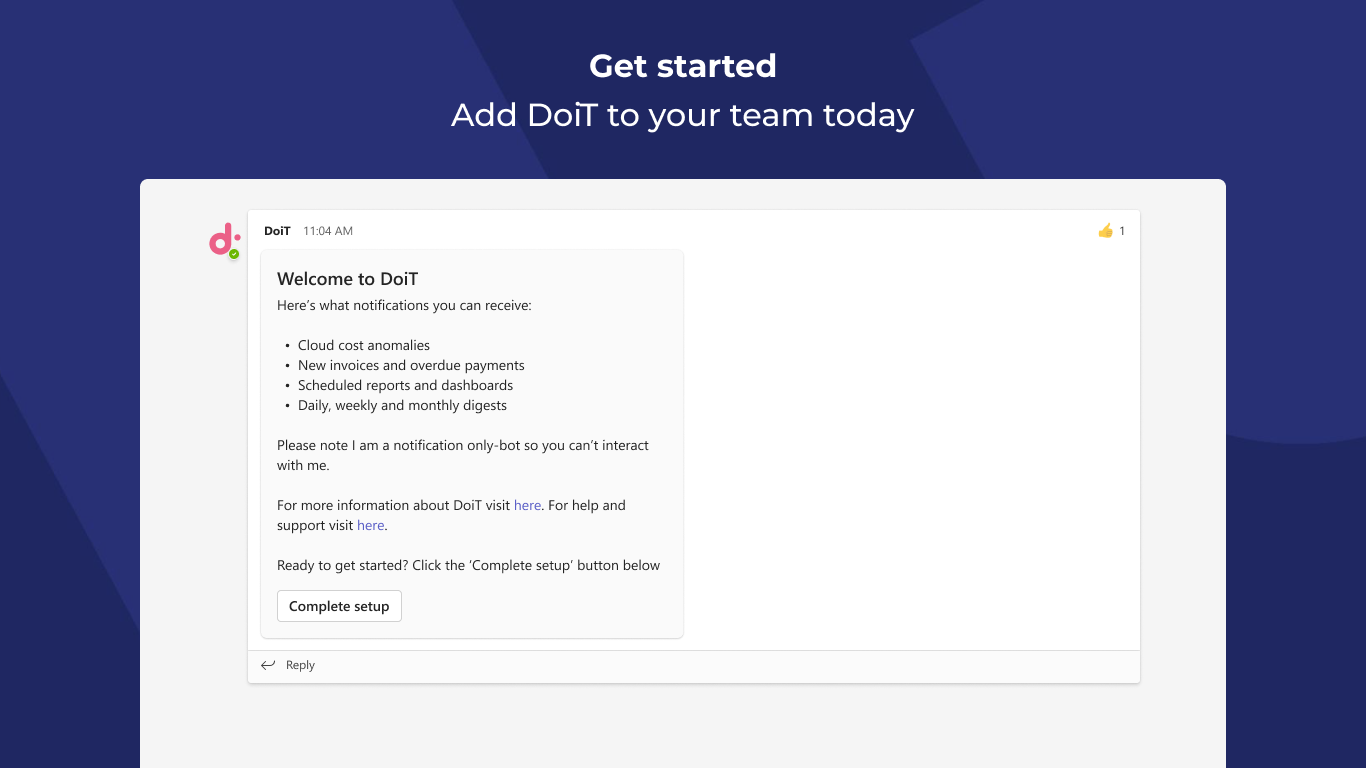This screenshot has width=1366, height=768.
Task: Click the Cloud cost anomalies bullet
Action: click(x=363, y=346)
